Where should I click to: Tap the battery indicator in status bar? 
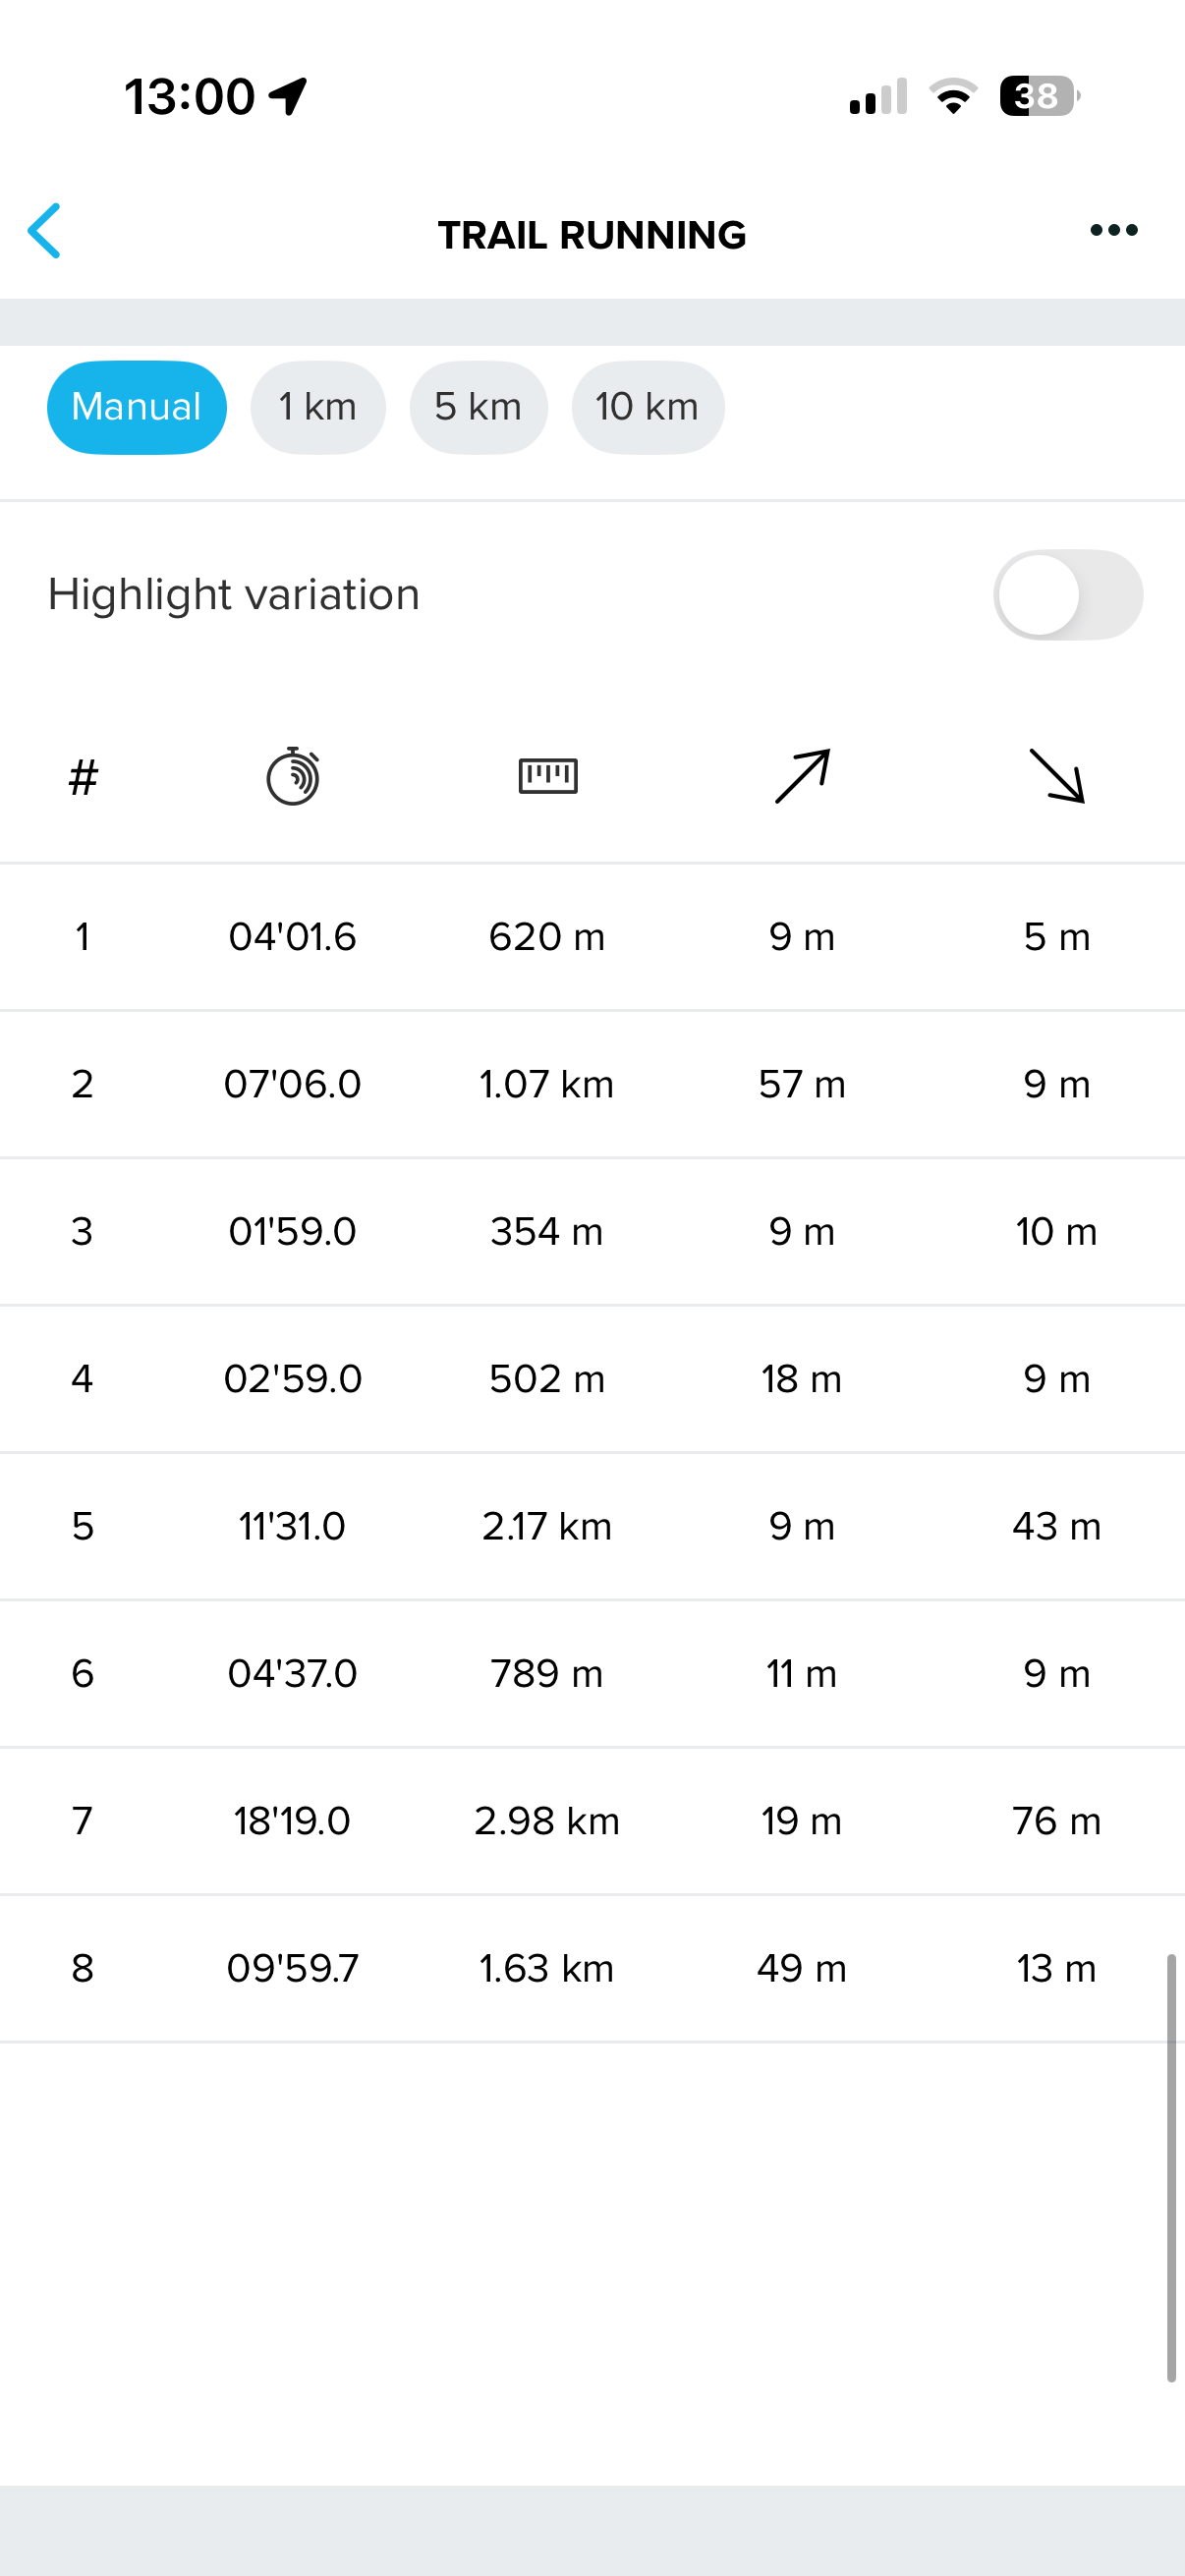point(1038,96)
